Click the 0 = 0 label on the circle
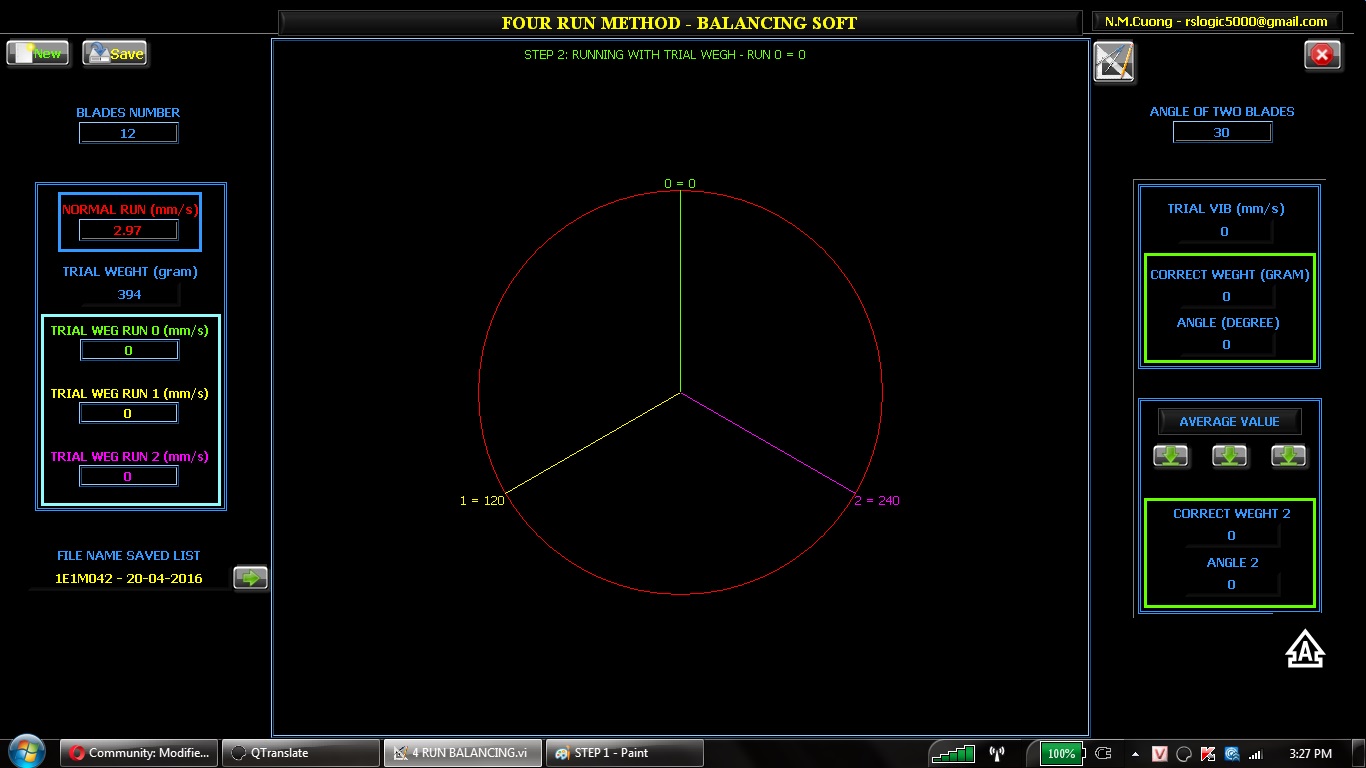 point(680,184)
